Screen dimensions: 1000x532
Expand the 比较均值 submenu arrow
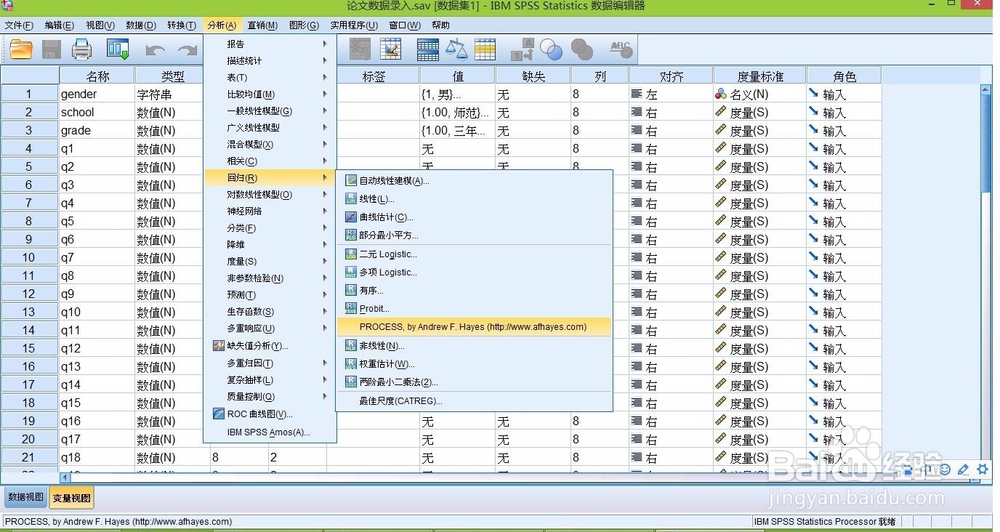(325, 94)
